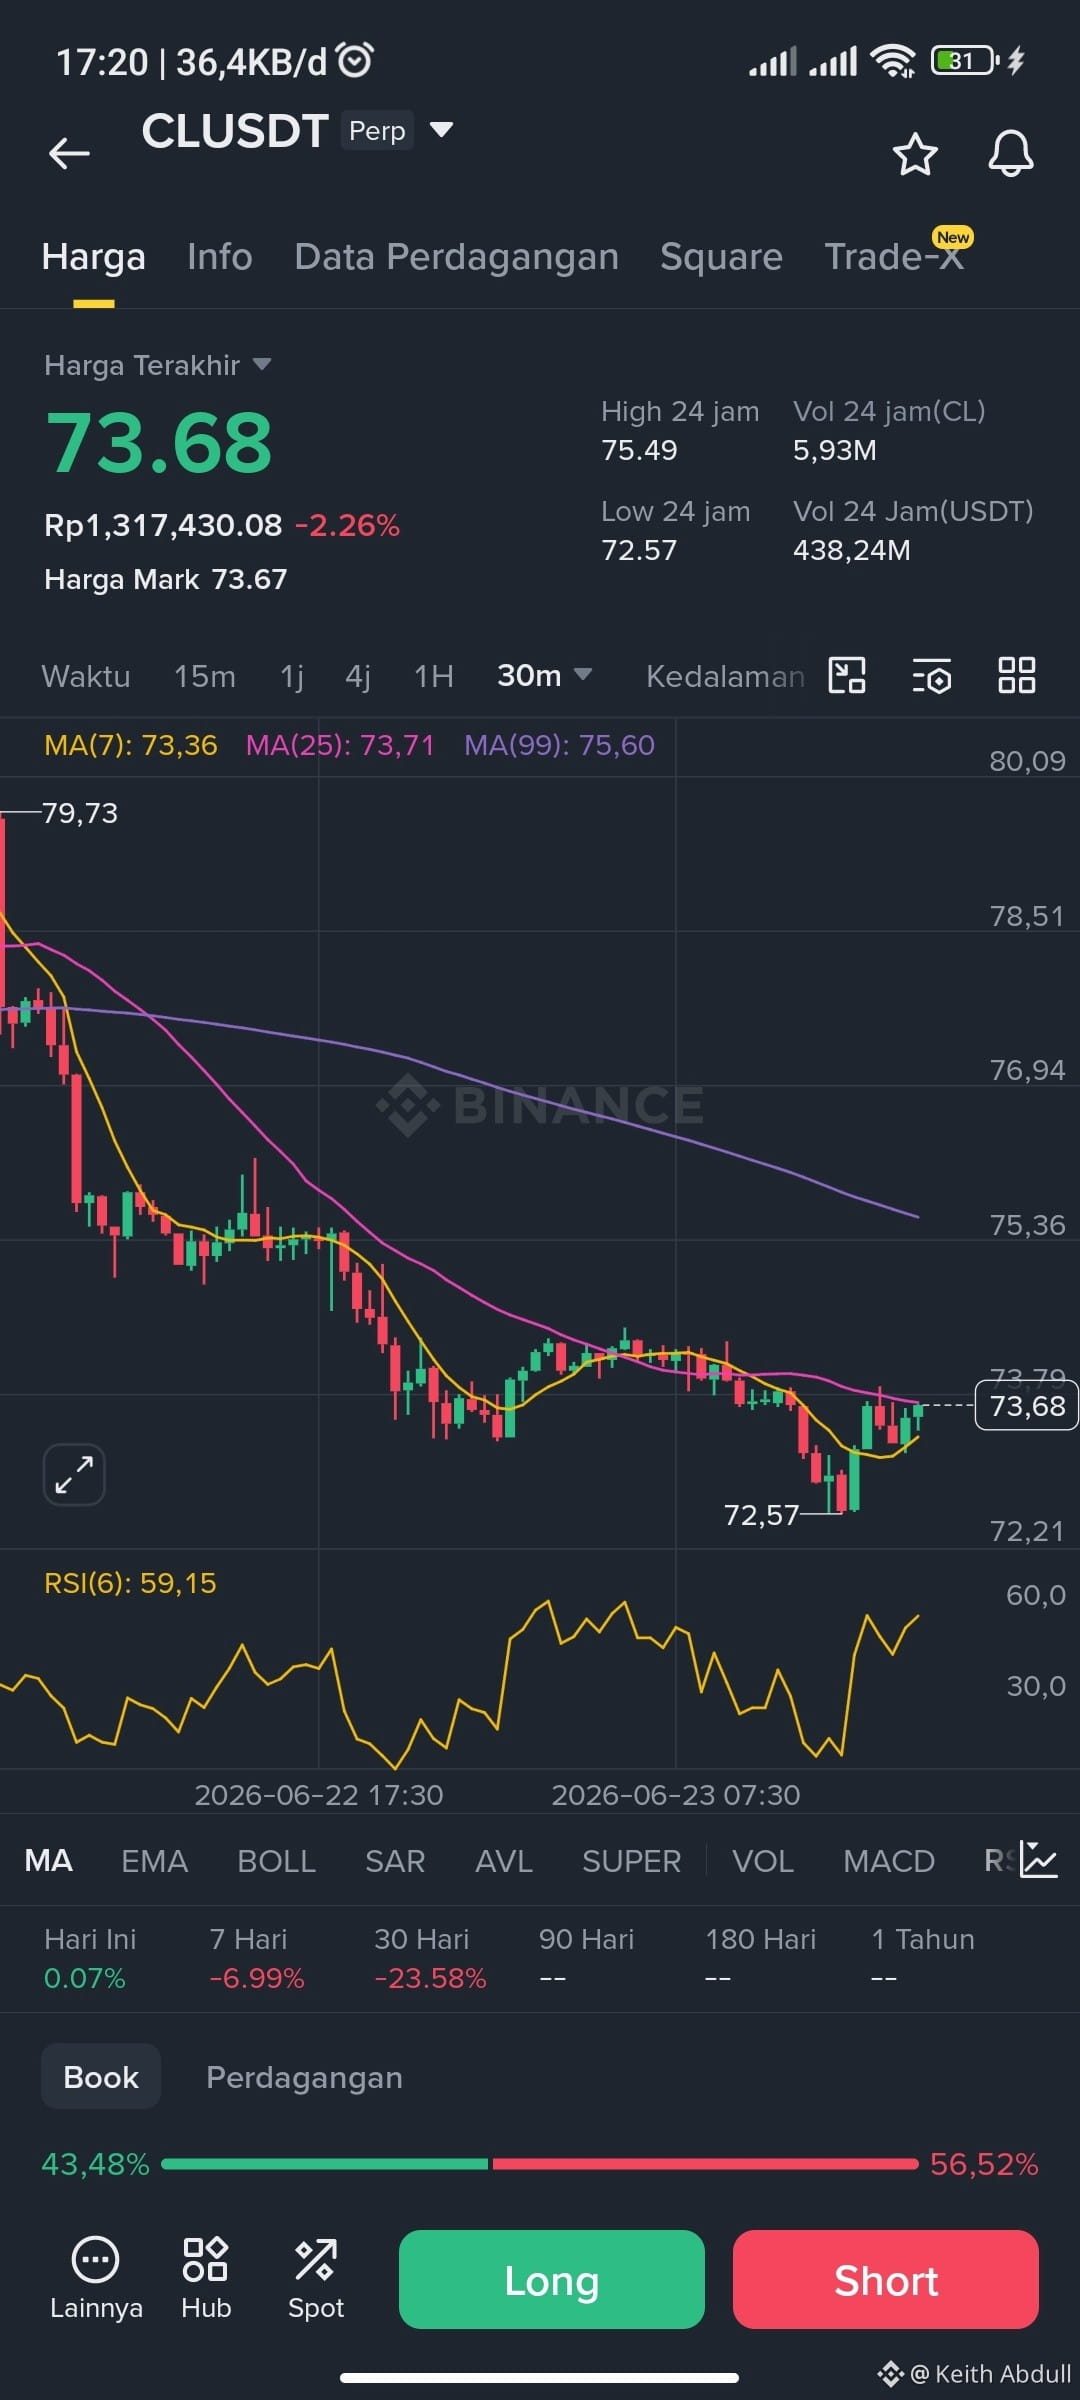Tap the 72,57 low marker on chart
This screenshot has width=1080, height=2400.
[x=761, y=1515]
